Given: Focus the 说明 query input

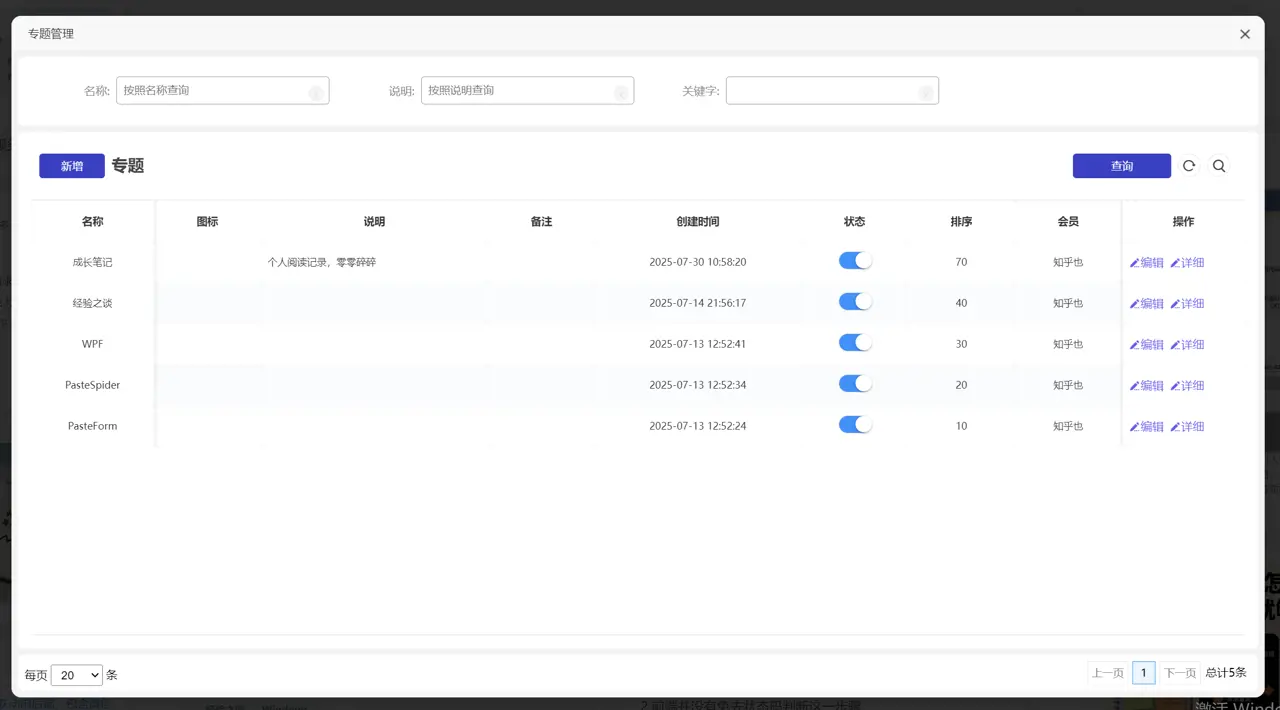Looking at the screenshot, I should point(527,90).
